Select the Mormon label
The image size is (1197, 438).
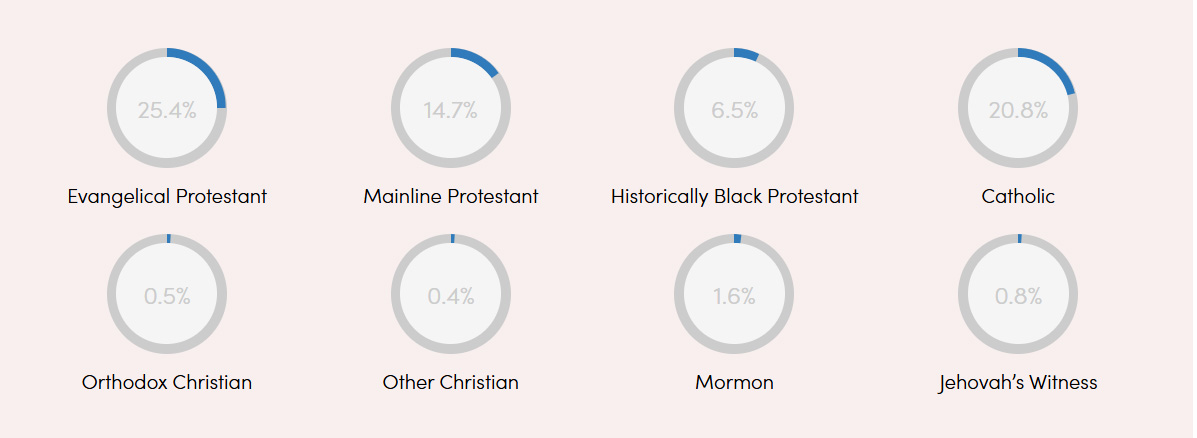[734, 382]
